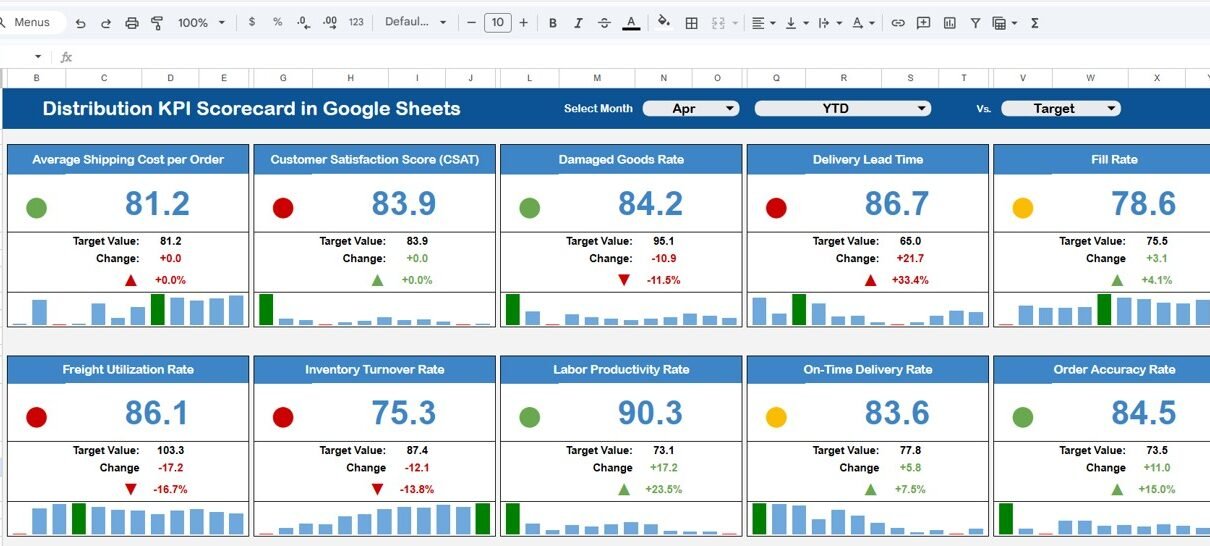Expand the YTD dropdown
The height and width of the screenshot is (546, 1210).
[x=842, y=108]
